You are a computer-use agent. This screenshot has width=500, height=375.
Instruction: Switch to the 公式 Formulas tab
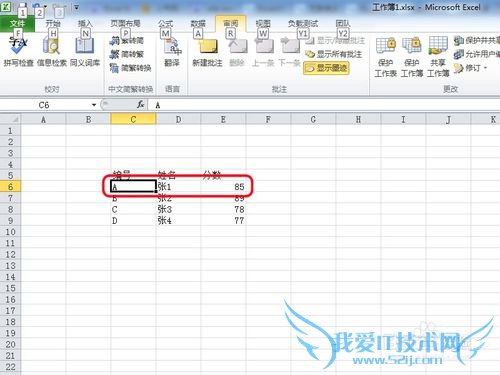165,24
